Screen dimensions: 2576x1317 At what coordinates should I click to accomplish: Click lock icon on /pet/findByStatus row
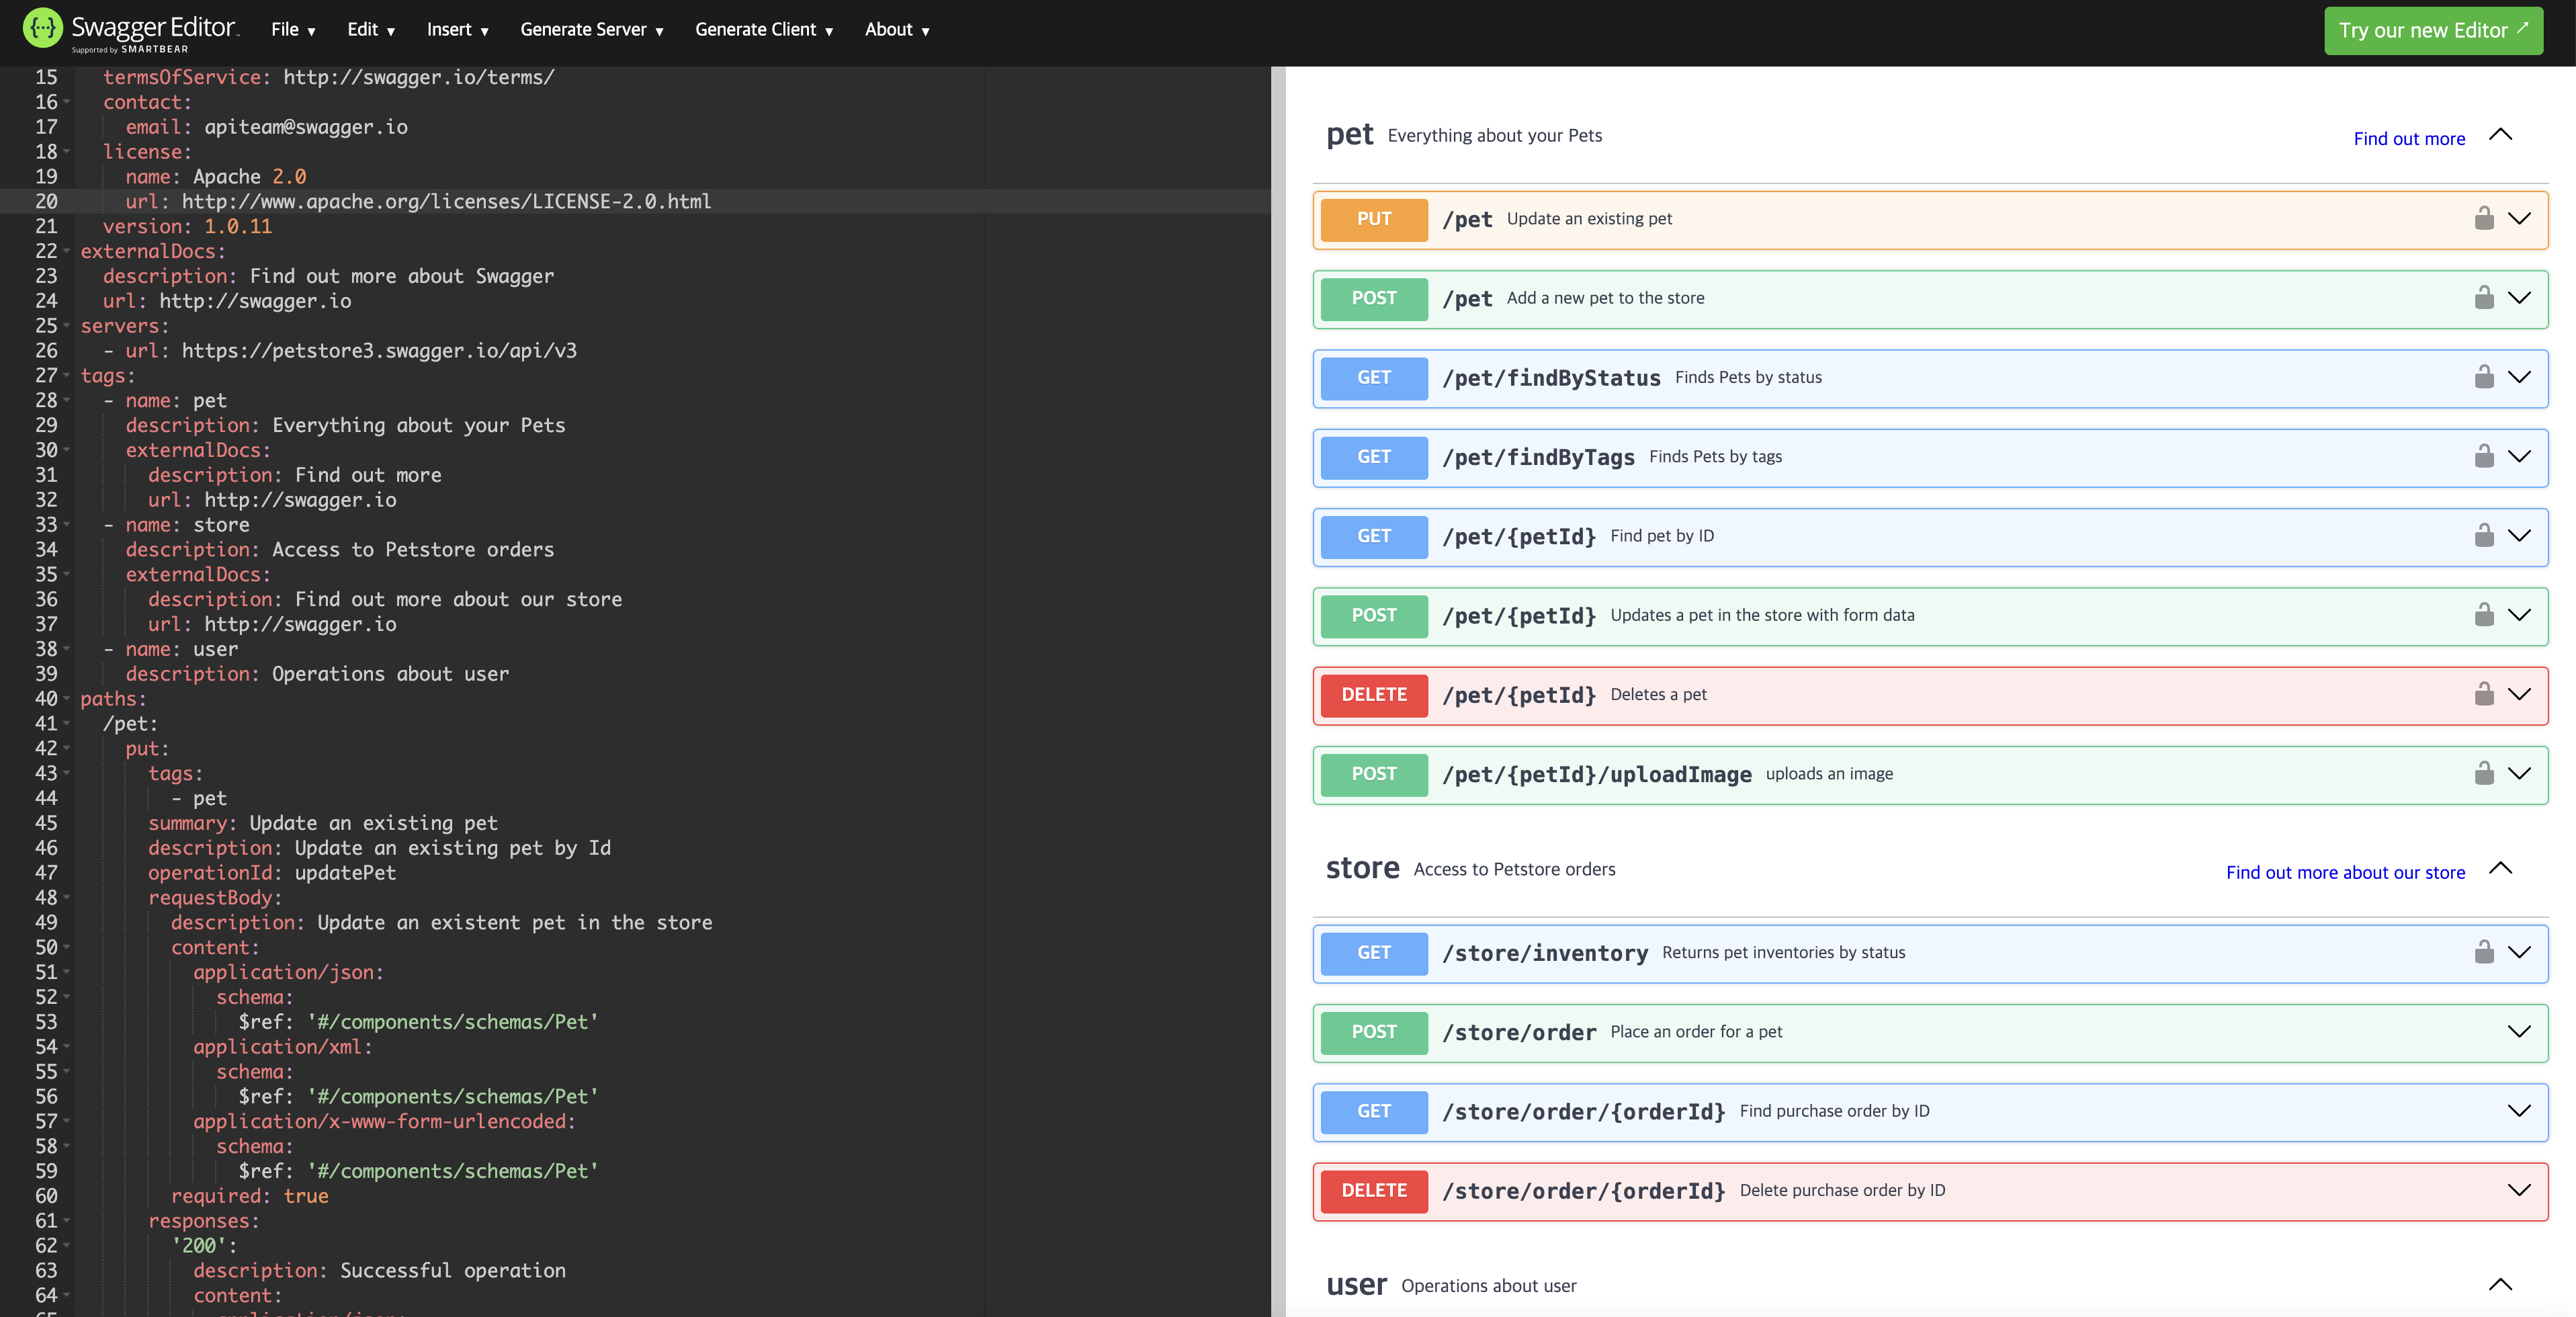(2484, 377)
